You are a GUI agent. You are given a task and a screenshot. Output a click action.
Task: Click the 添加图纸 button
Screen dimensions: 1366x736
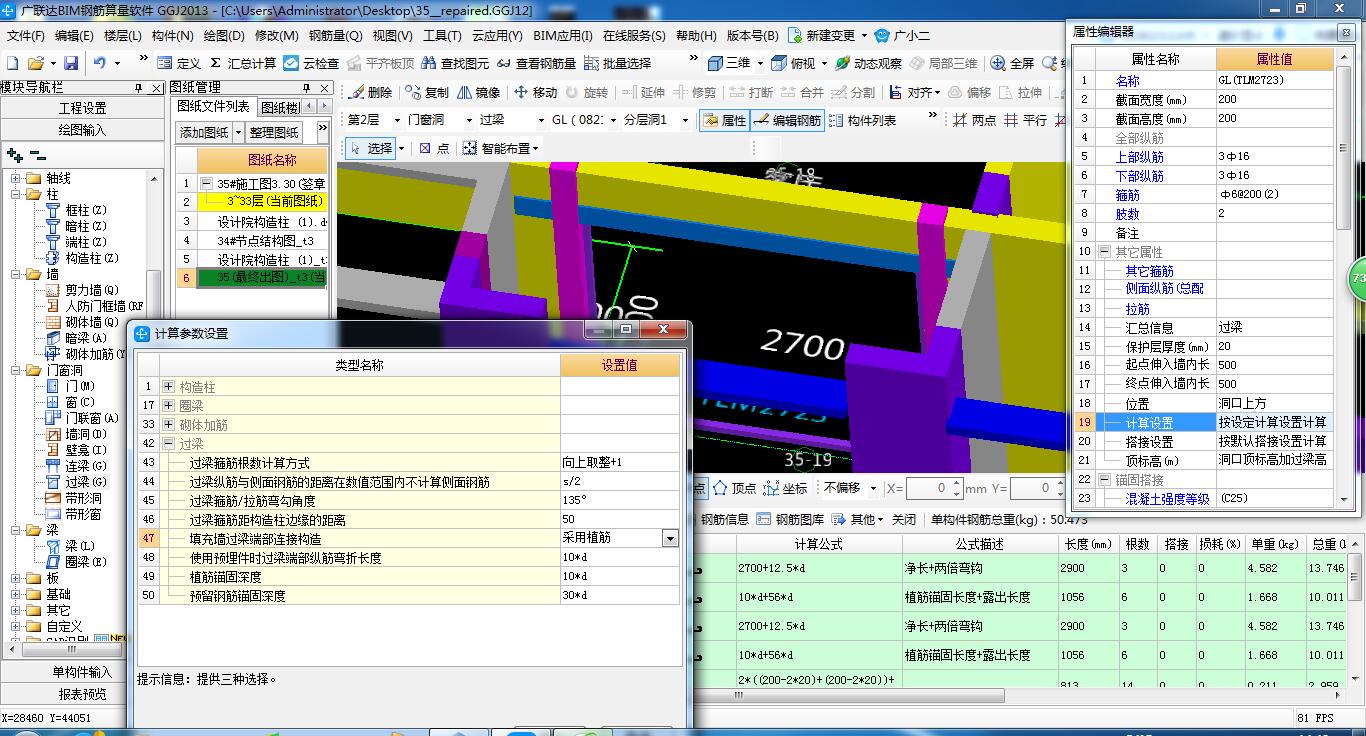click(204, 132)
